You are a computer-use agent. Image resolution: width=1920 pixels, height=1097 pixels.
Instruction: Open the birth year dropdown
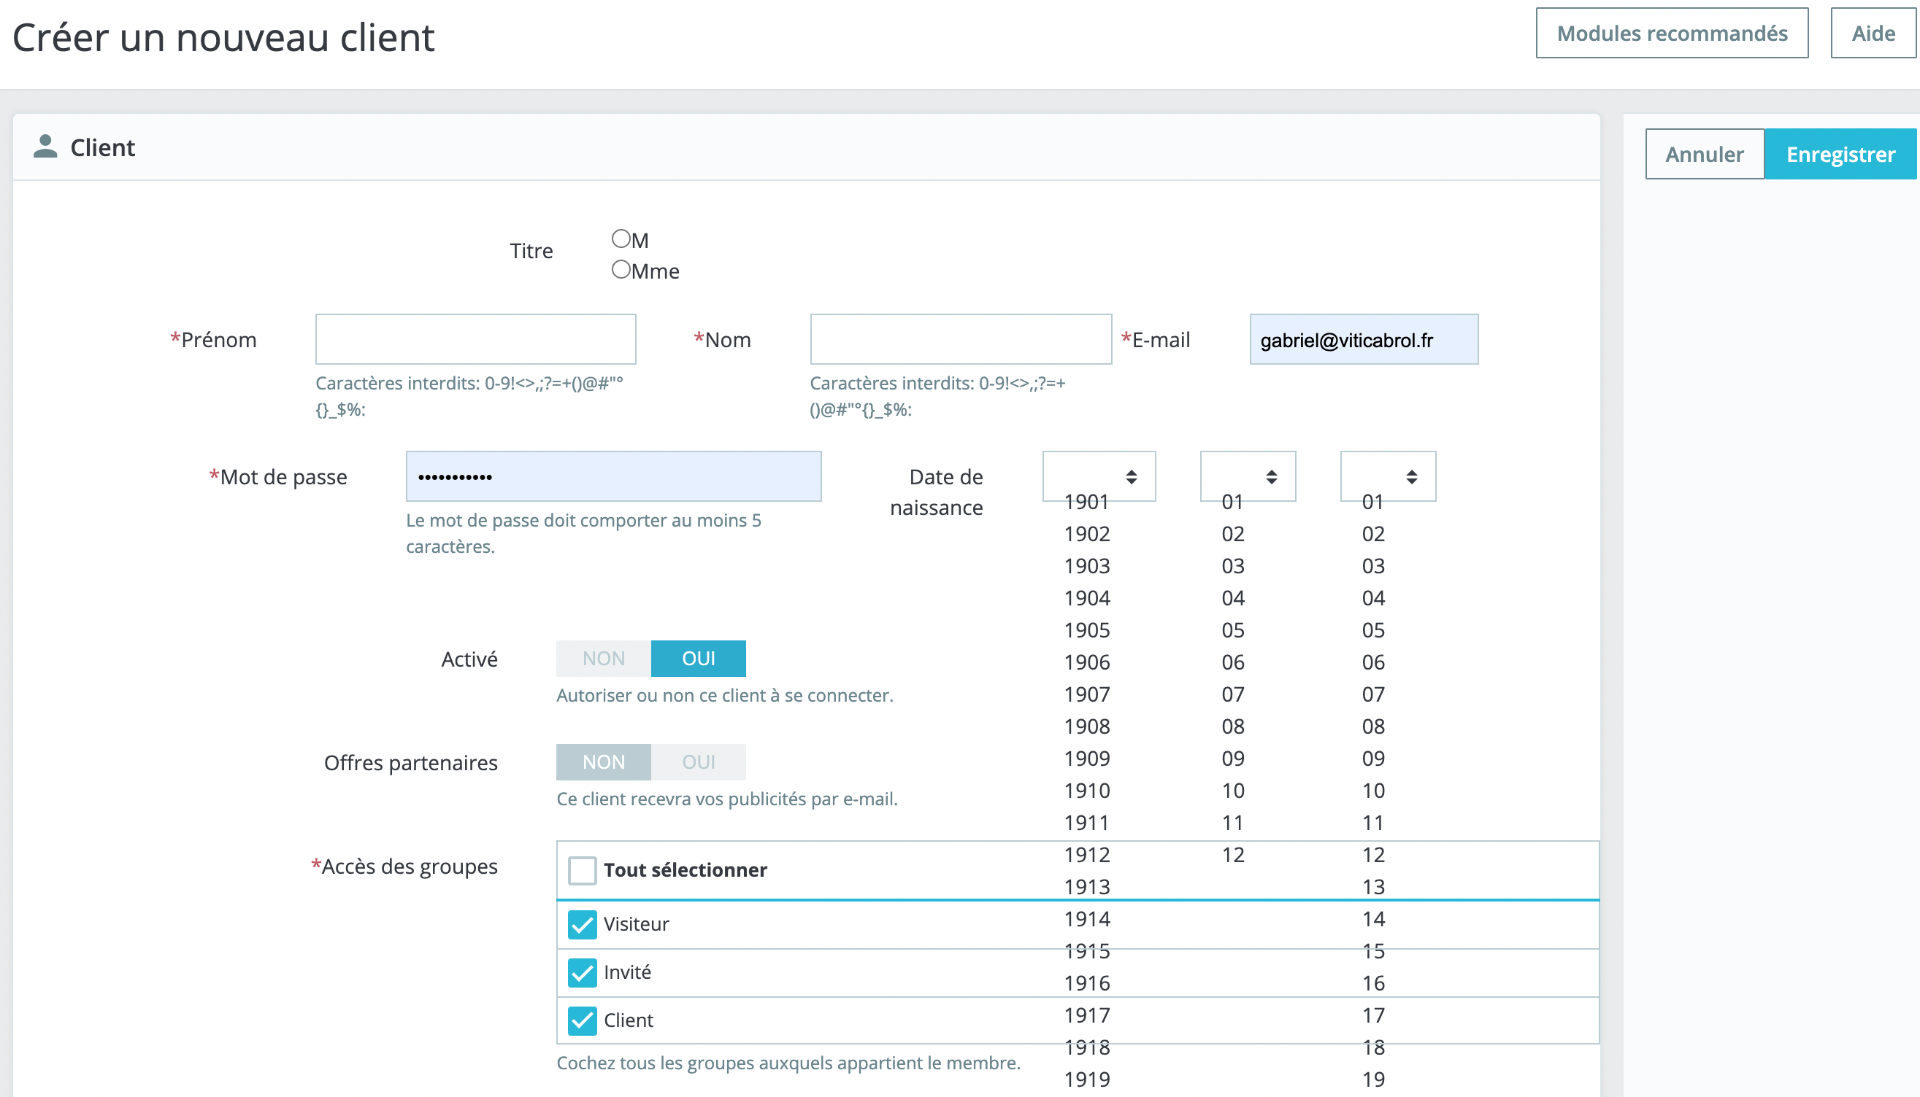(x=1099, y=477)
